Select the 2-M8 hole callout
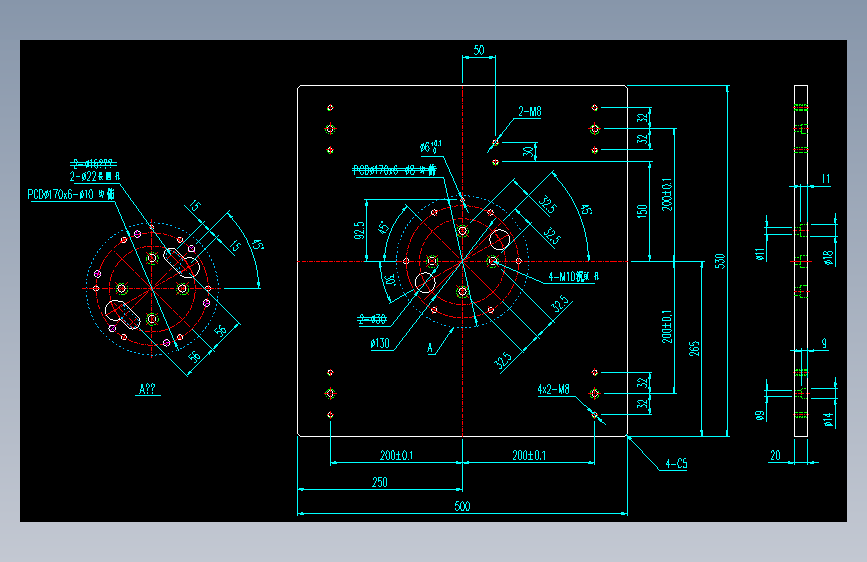 coord(530,112)
